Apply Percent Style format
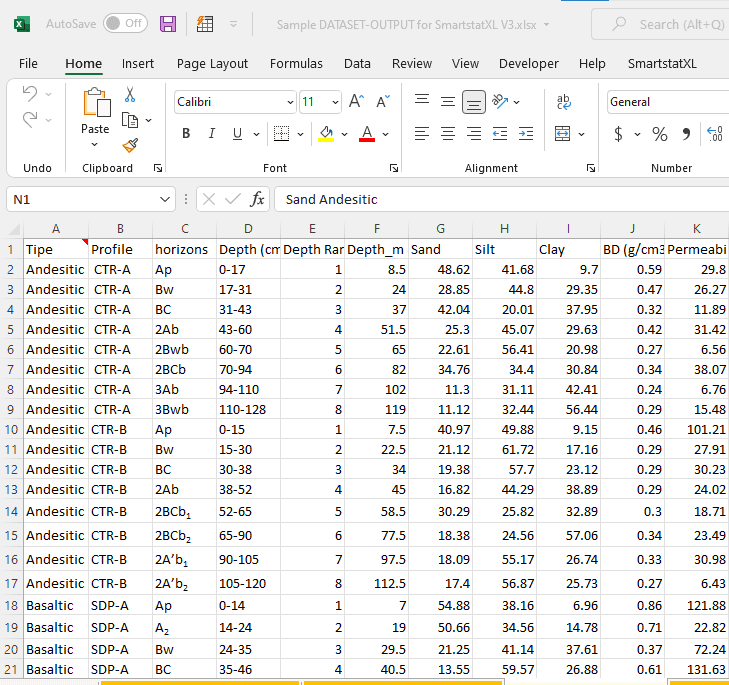This screenshot has height=685, width=729. click(660, 134)
